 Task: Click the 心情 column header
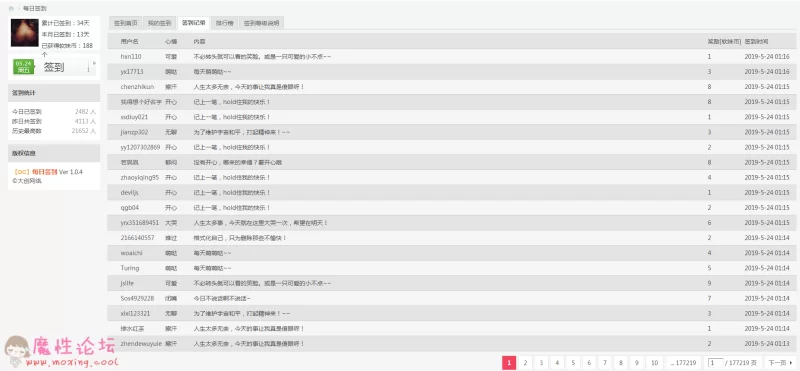[171, 41]
